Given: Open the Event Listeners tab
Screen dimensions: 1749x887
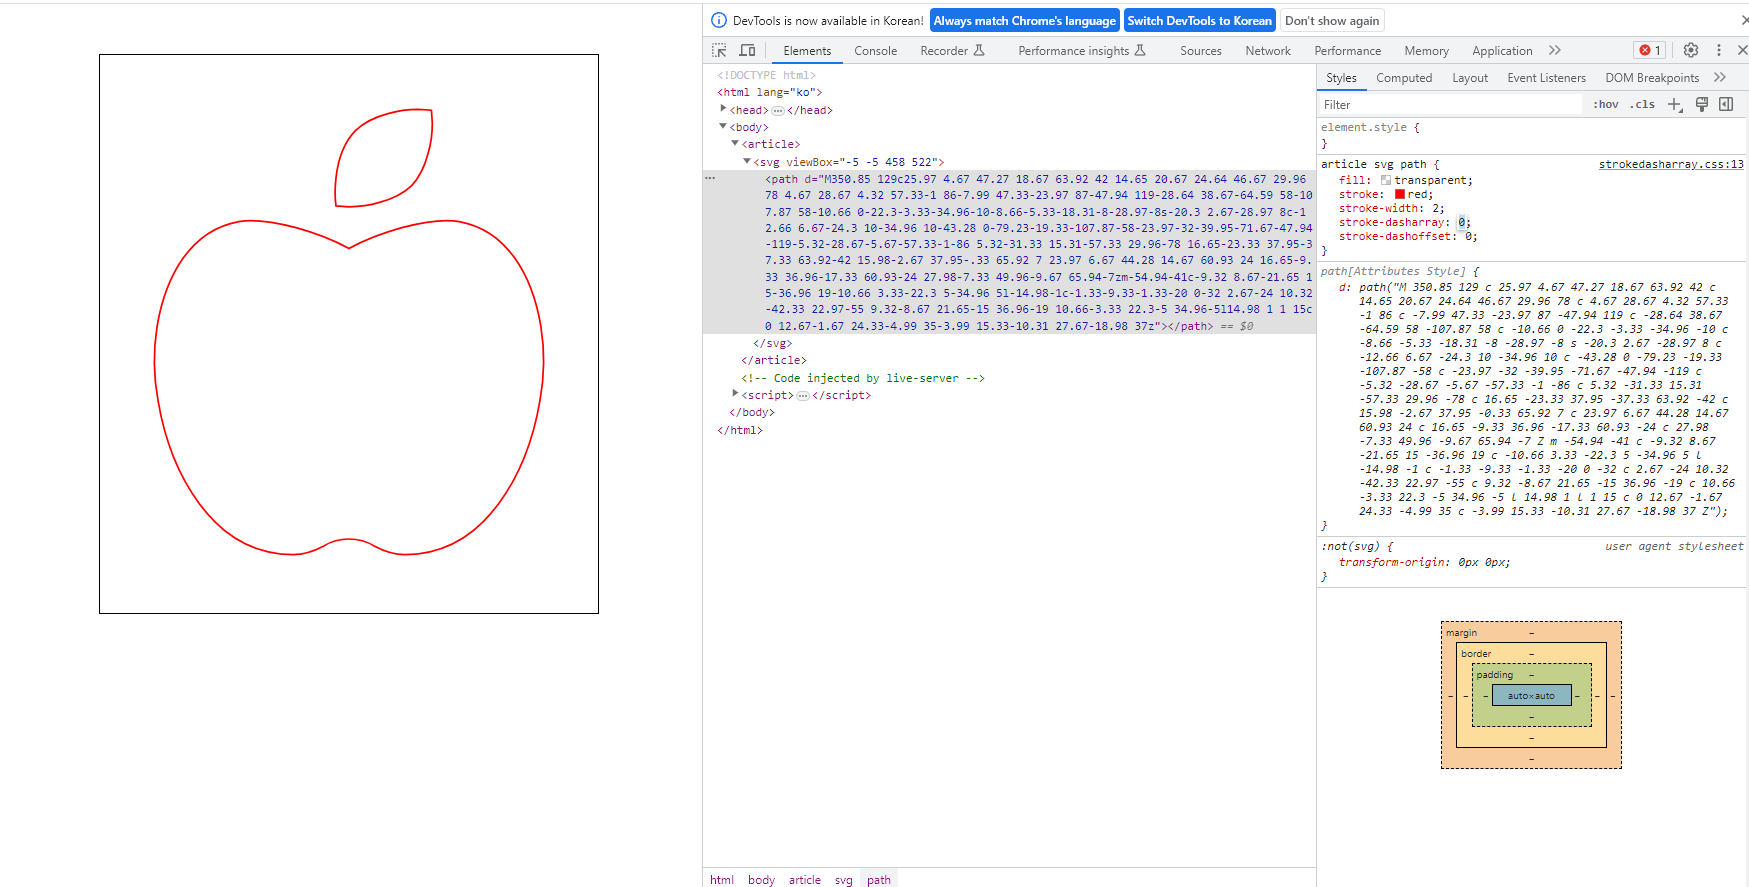Looking at the screenshot, I should [x=1546, y=78].
